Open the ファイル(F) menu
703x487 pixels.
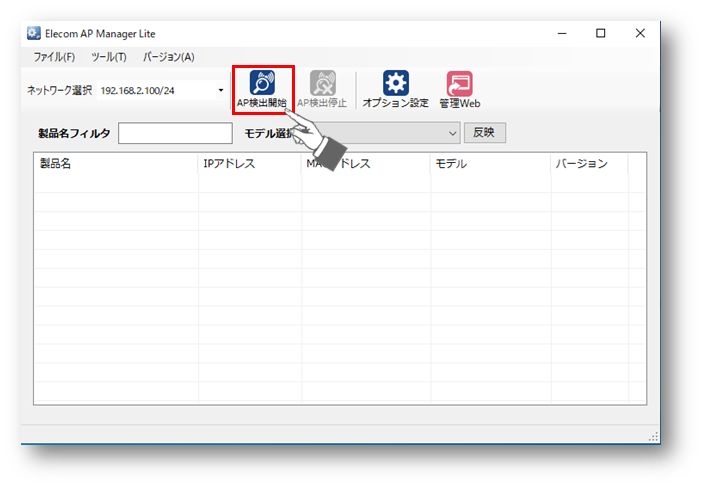pos(54,57)
